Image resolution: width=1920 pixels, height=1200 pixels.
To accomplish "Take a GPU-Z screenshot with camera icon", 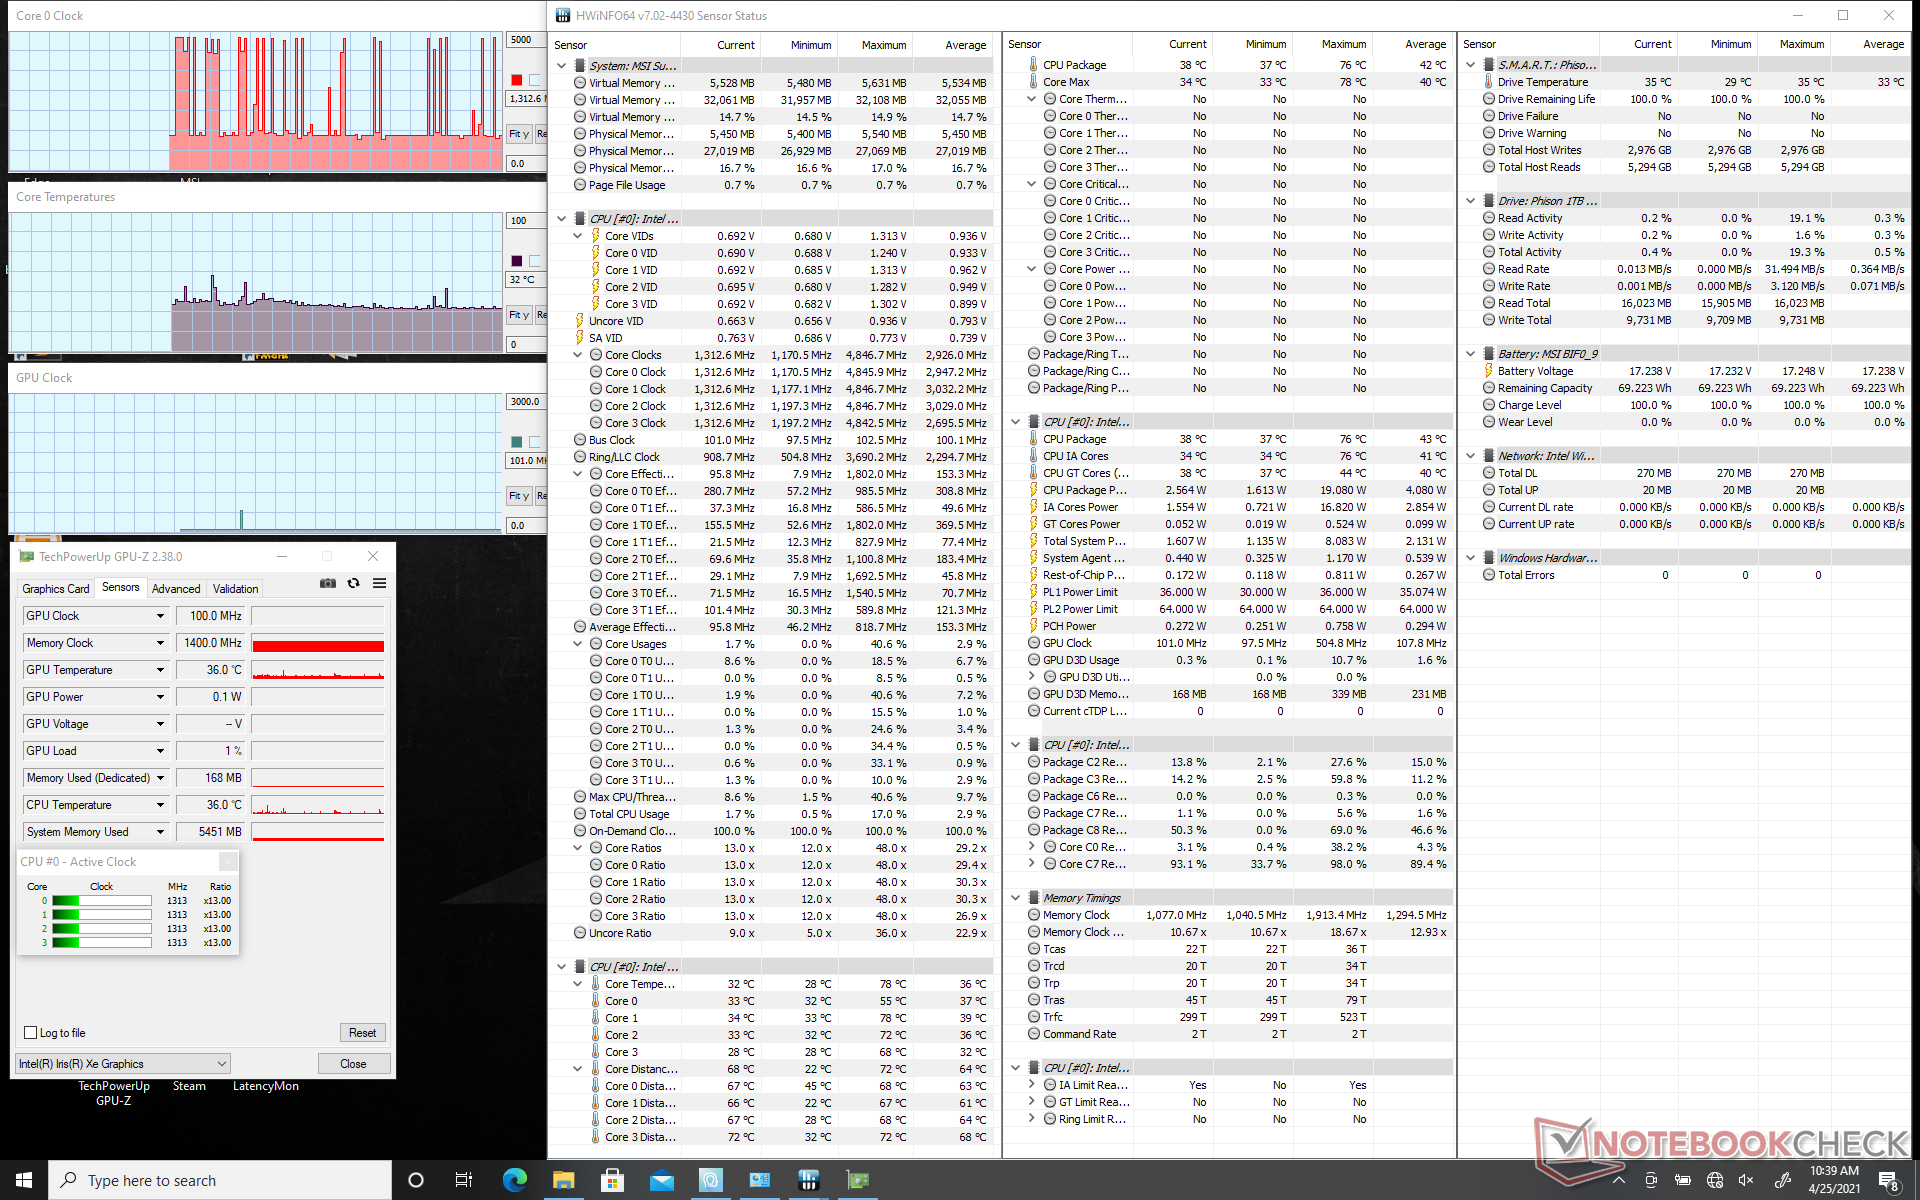I will [327, 583].
